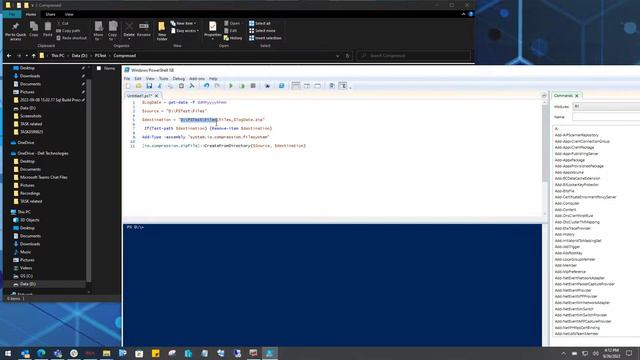Viewport: 640px width, 360px height.
Task: Open the File menu in PowerShell ISE
Action: click(x=127, y=78)
